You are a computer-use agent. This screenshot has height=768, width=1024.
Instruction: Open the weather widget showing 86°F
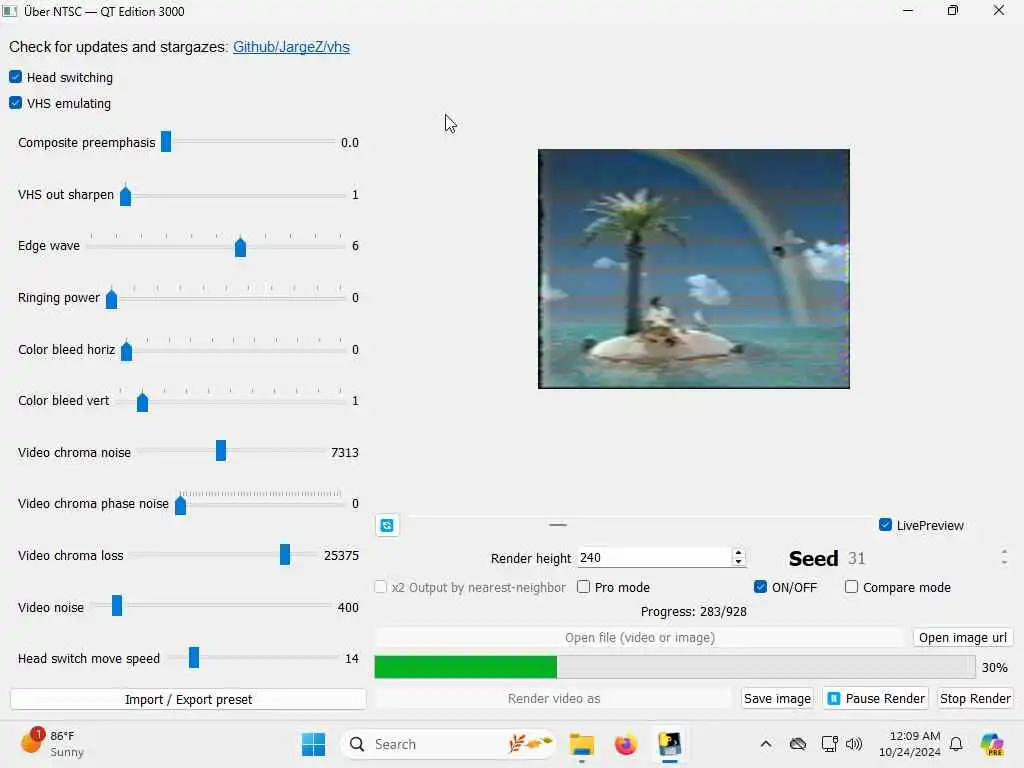52,744
